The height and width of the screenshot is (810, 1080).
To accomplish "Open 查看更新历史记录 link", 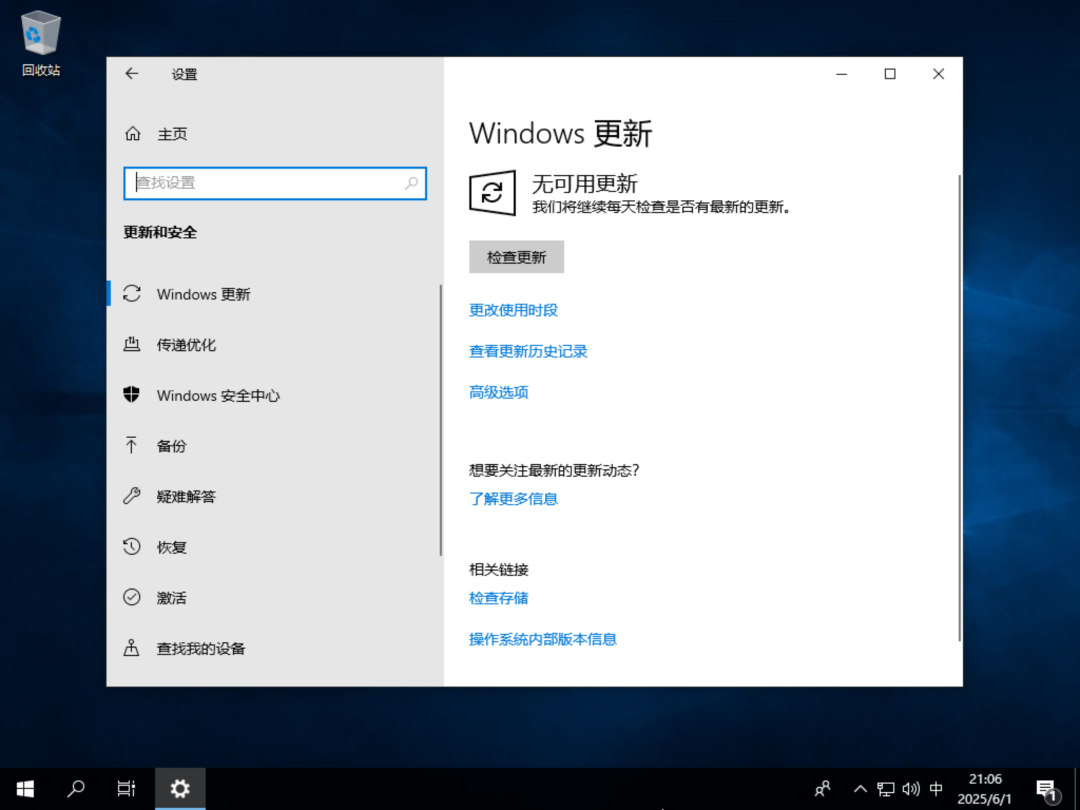I will [528, 351].
